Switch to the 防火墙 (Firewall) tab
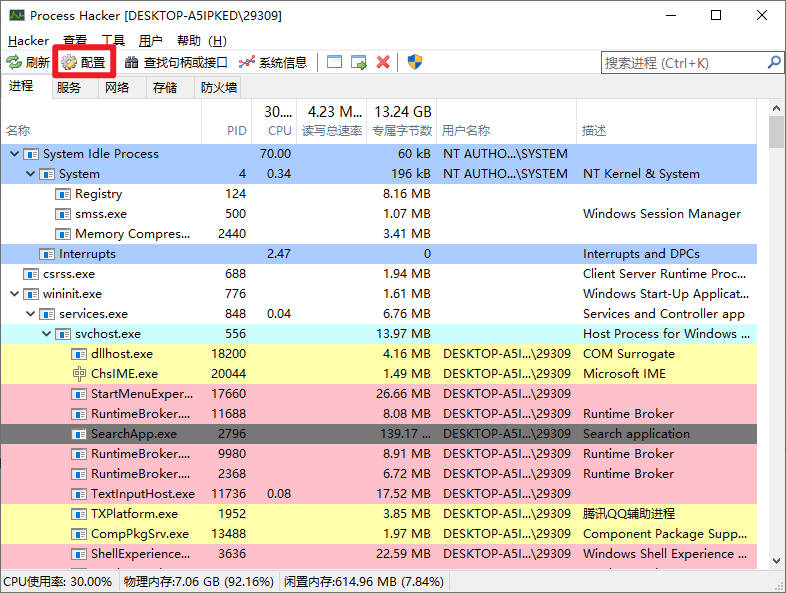786x593 pixels. coord(219,87)
